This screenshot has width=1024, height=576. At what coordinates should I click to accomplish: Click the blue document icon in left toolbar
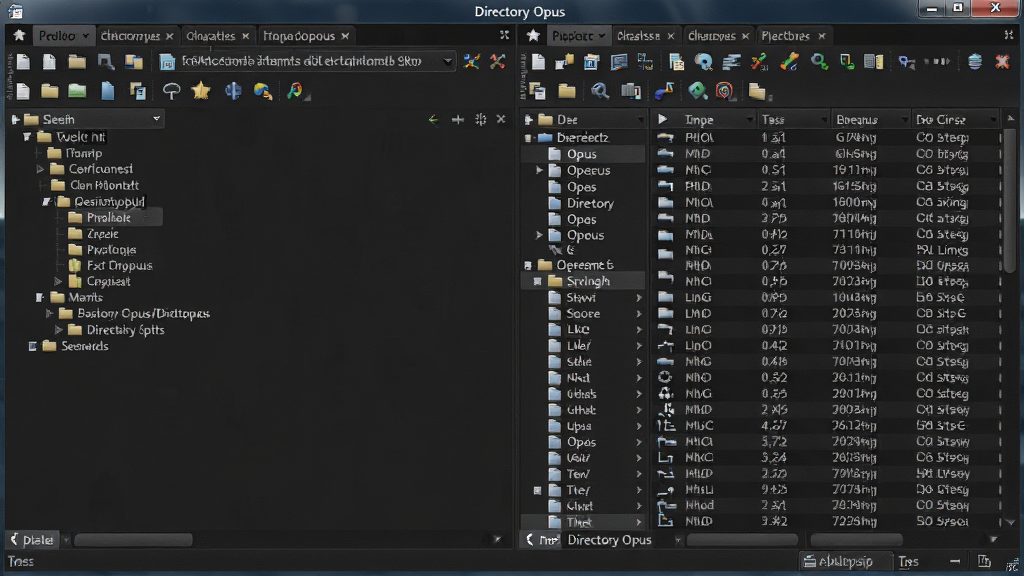108,91
